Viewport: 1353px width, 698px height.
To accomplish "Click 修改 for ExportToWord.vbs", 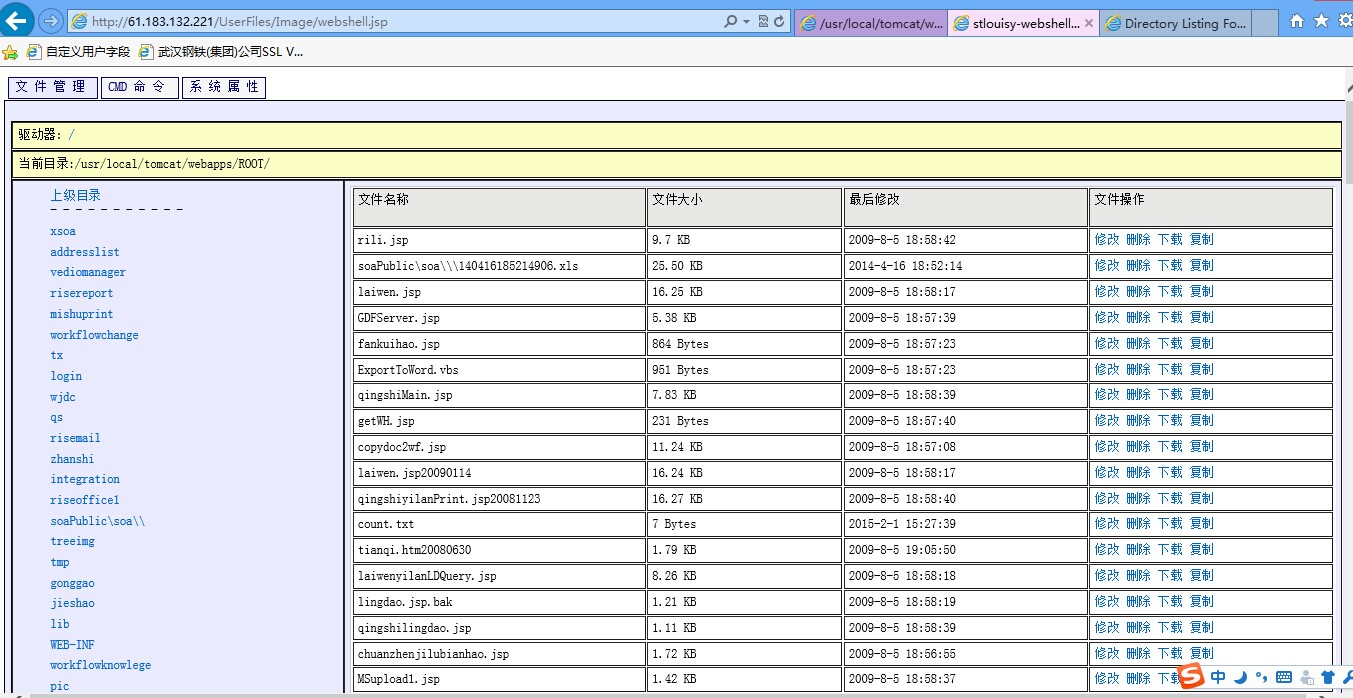I will click(1107, 369).
